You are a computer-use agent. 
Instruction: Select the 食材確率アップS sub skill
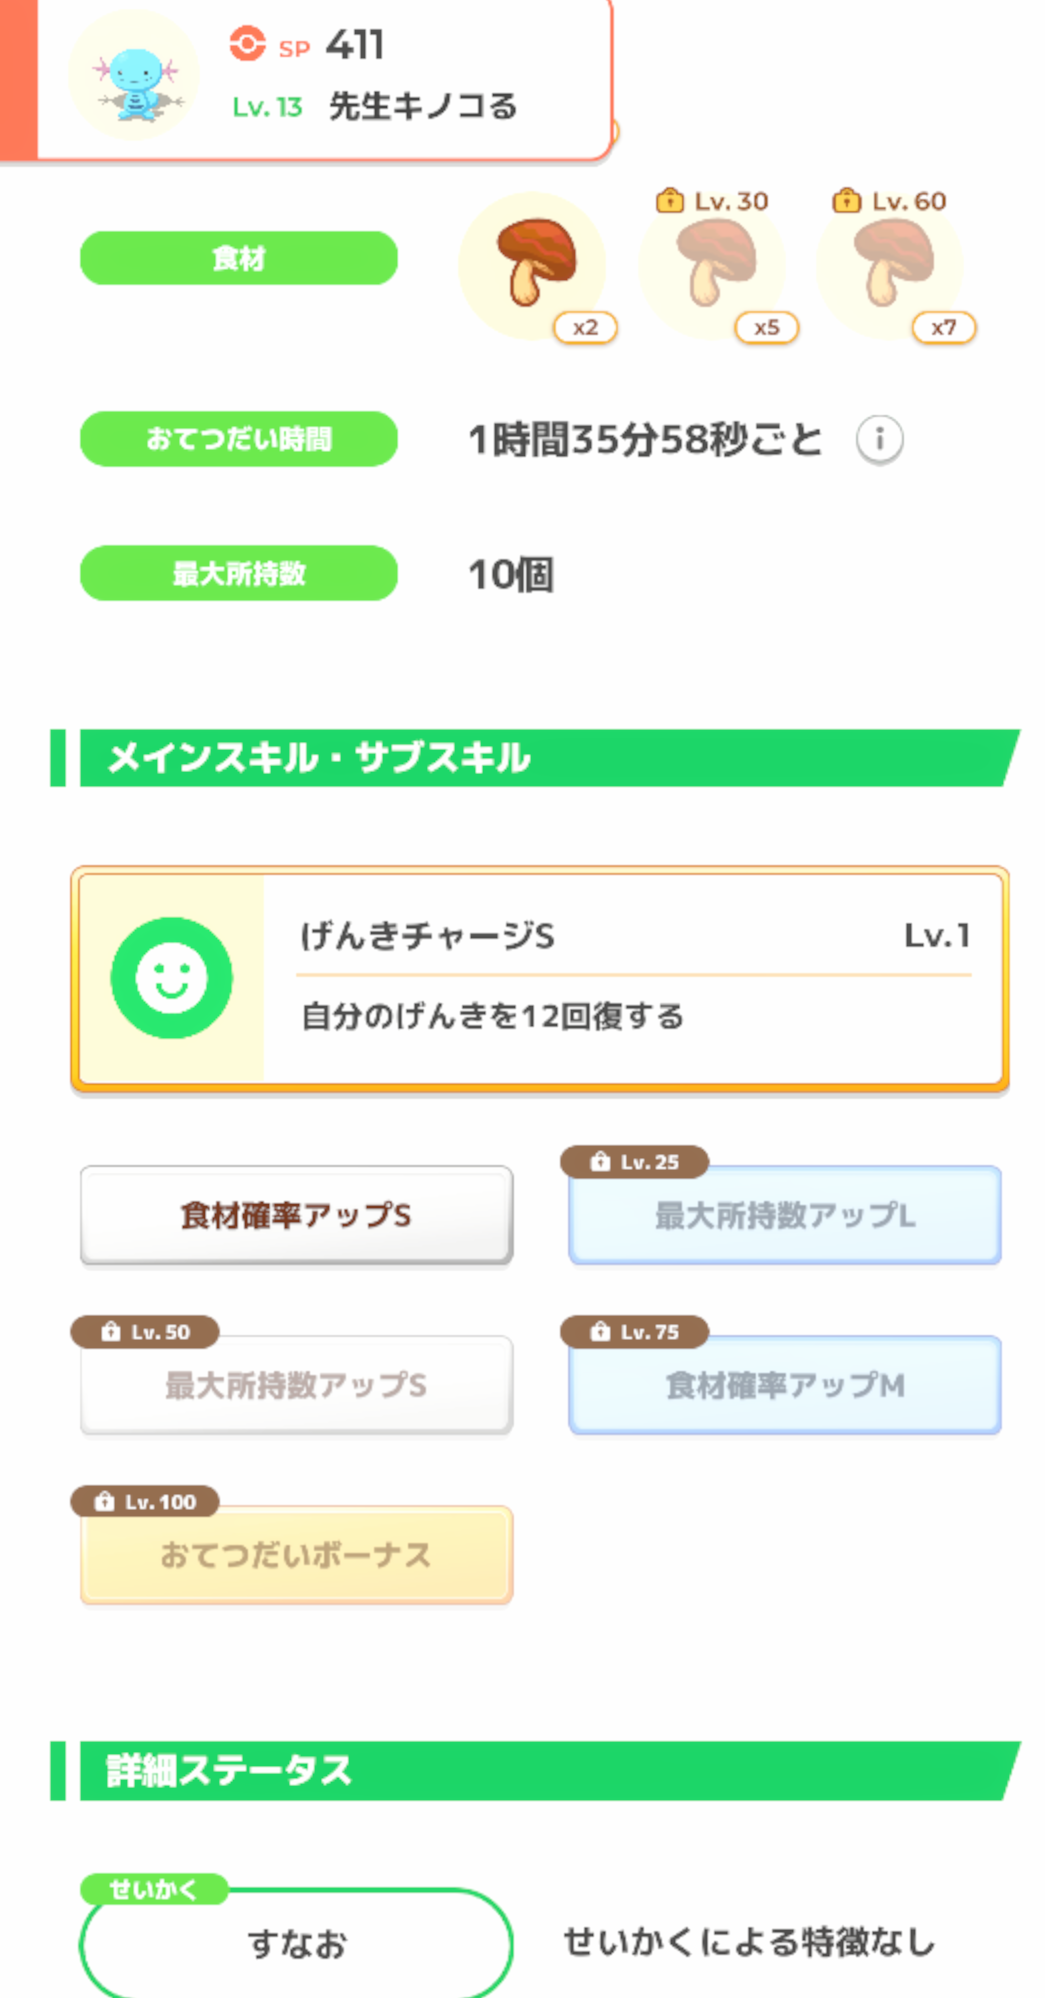click(296, 1216)
